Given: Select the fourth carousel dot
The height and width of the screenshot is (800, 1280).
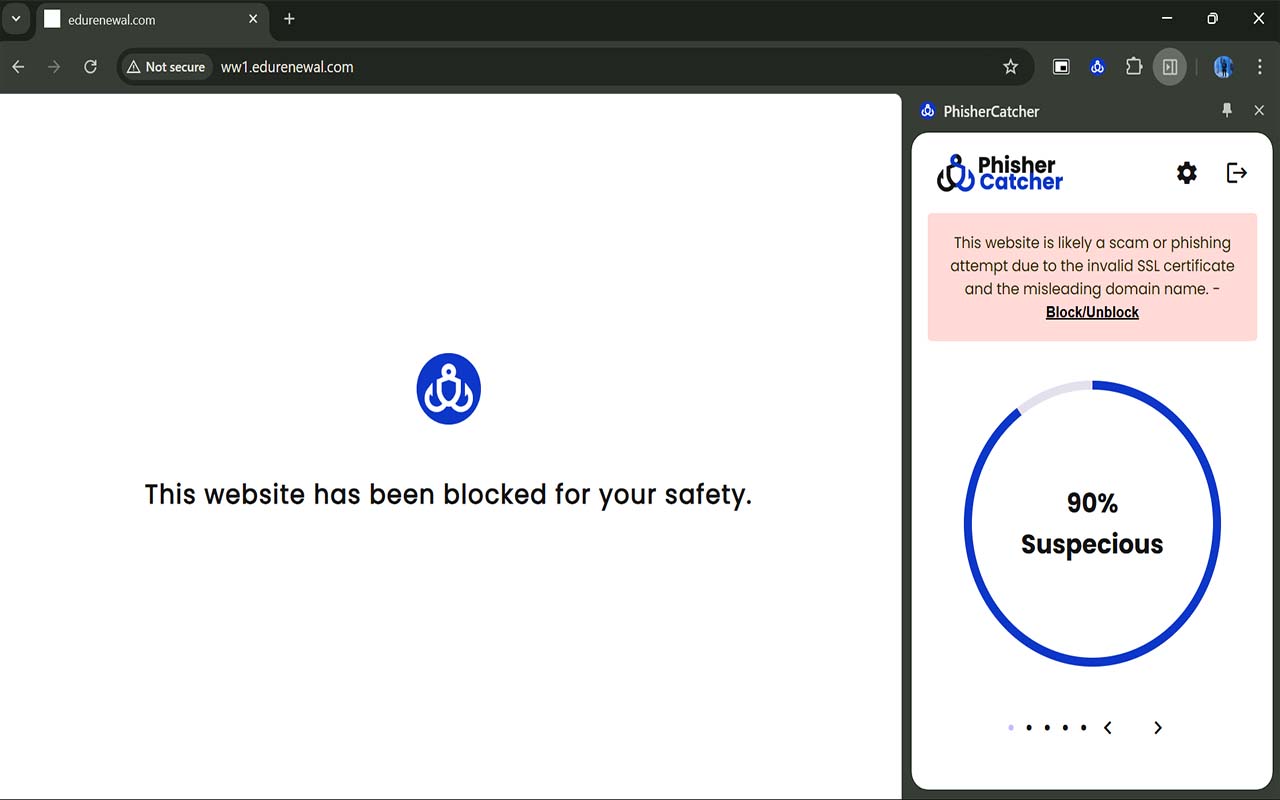Looking at the screenshot, I should click(1066, 728).
